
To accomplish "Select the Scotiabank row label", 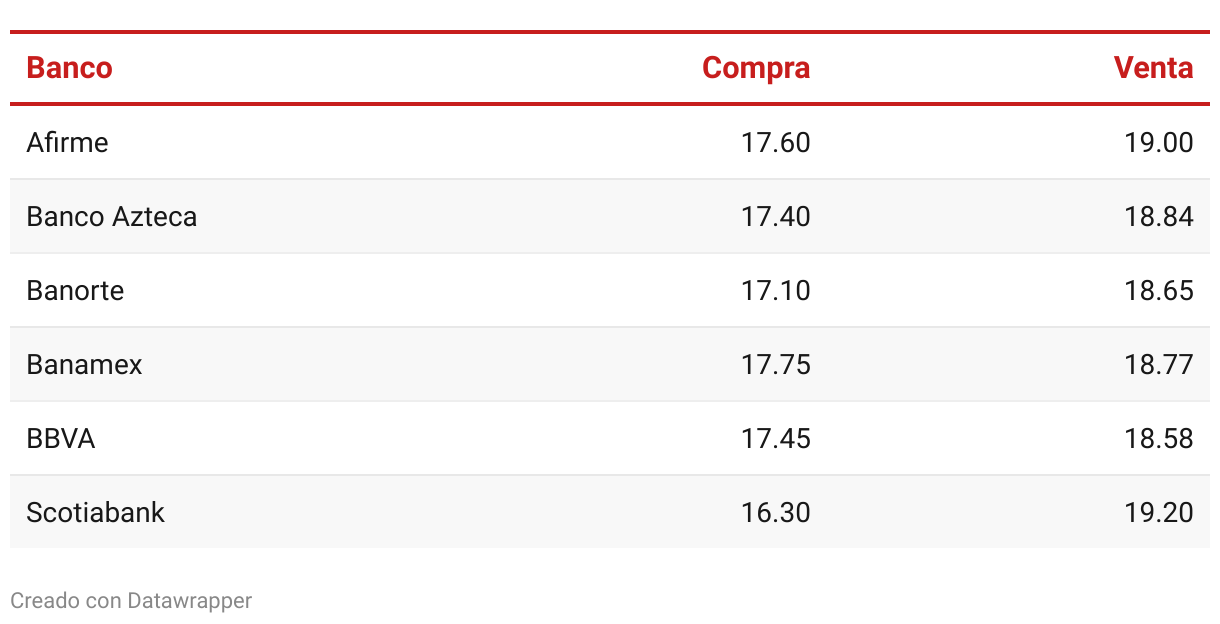I will coord(96,512).
